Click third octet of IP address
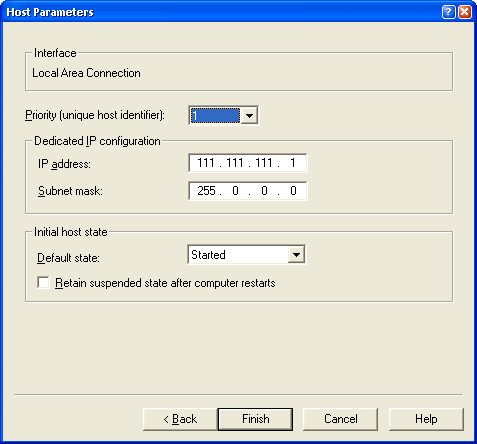 [x=264, y=163]
